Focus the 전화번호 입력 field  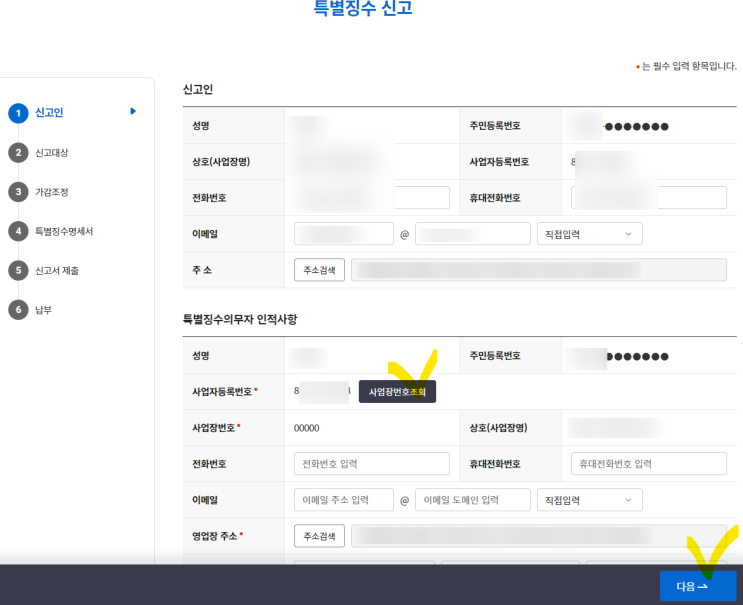coord(372,464)
